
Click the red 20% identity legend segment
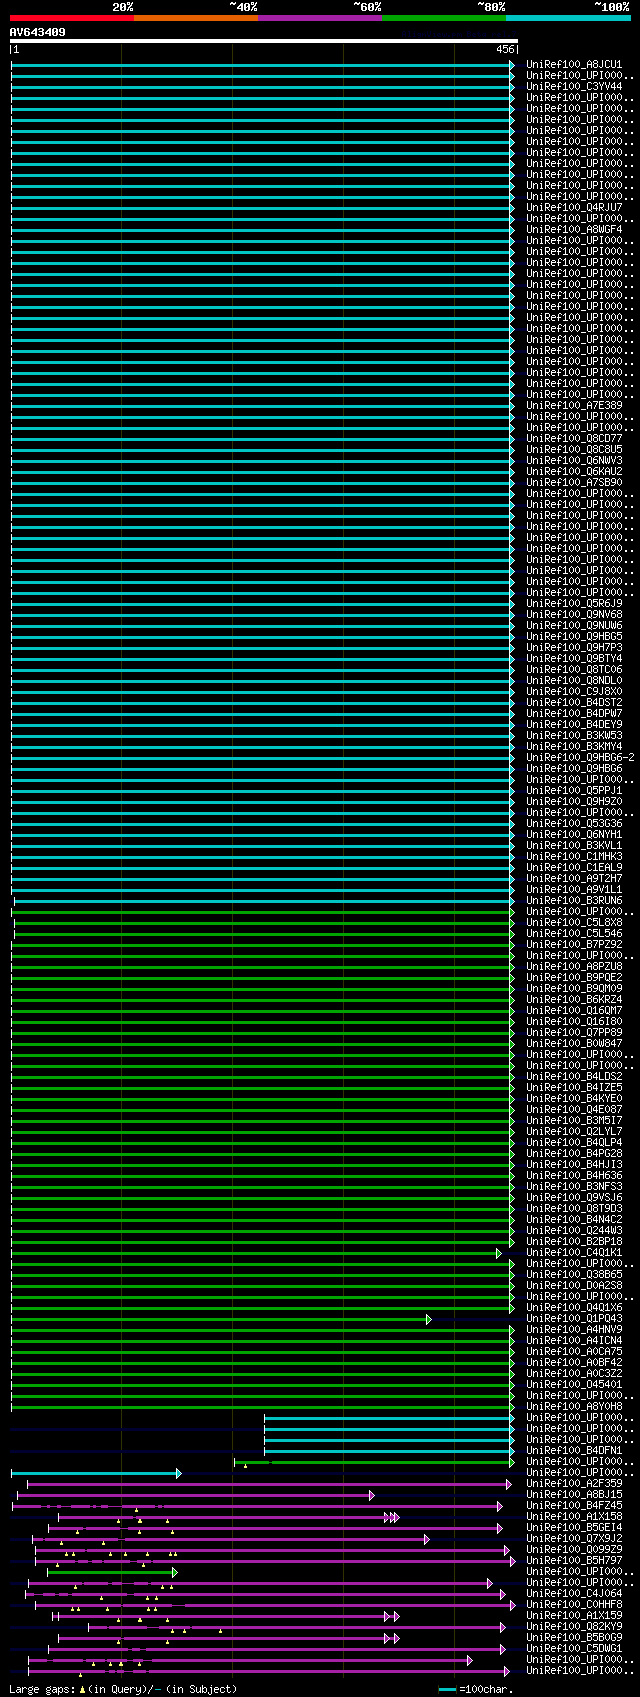tap(72, 18)
